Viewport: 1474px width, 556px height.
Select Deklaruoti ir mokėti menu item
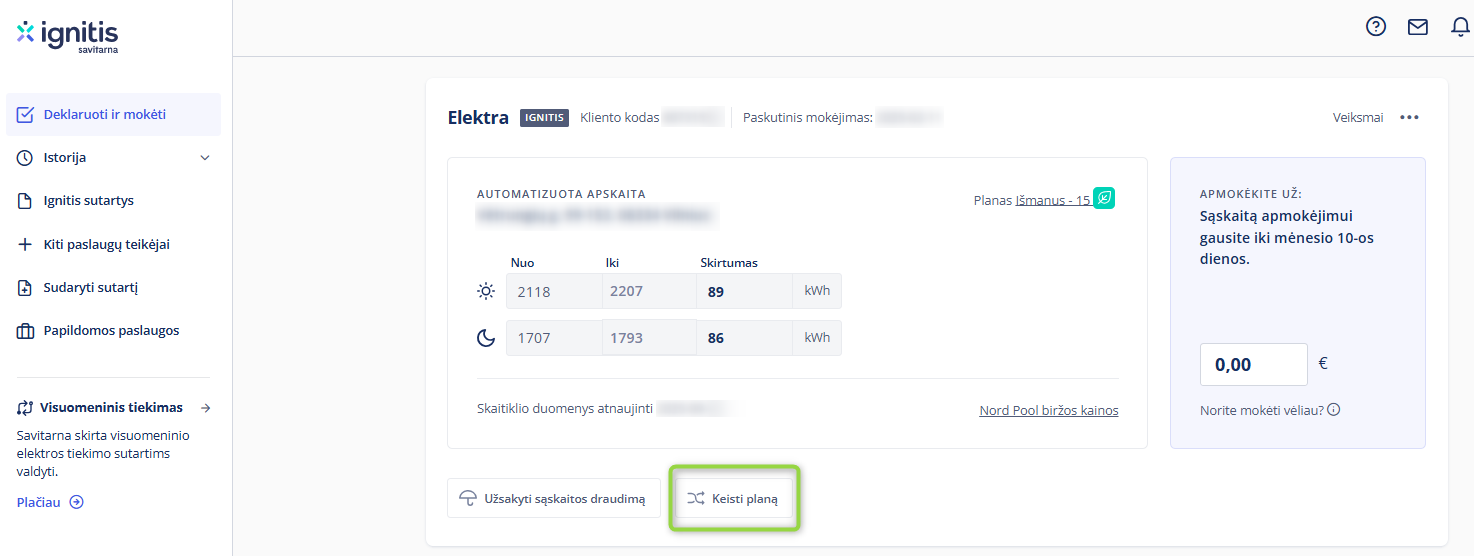105,115
